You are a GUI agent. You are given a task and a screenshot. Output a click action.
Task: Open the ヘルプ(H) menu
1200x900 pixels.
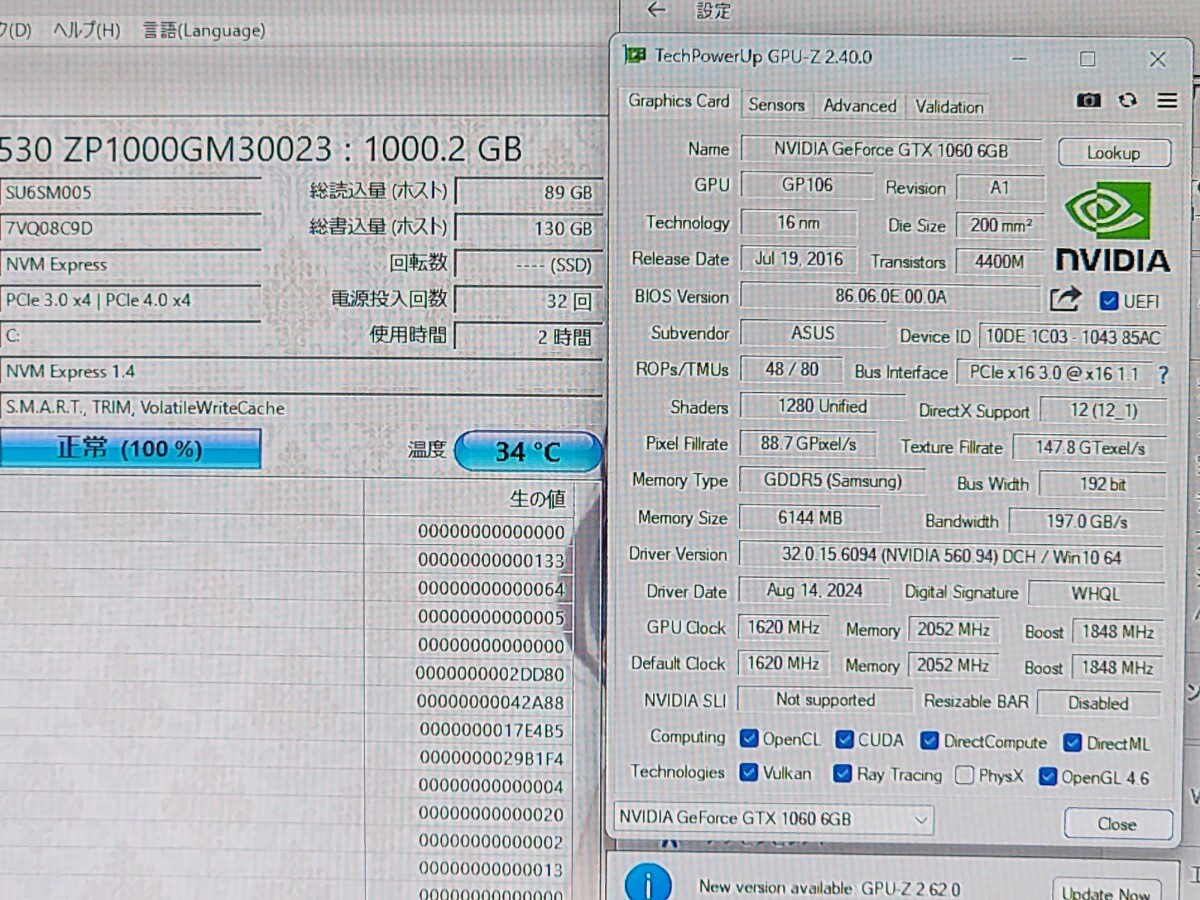86,30
